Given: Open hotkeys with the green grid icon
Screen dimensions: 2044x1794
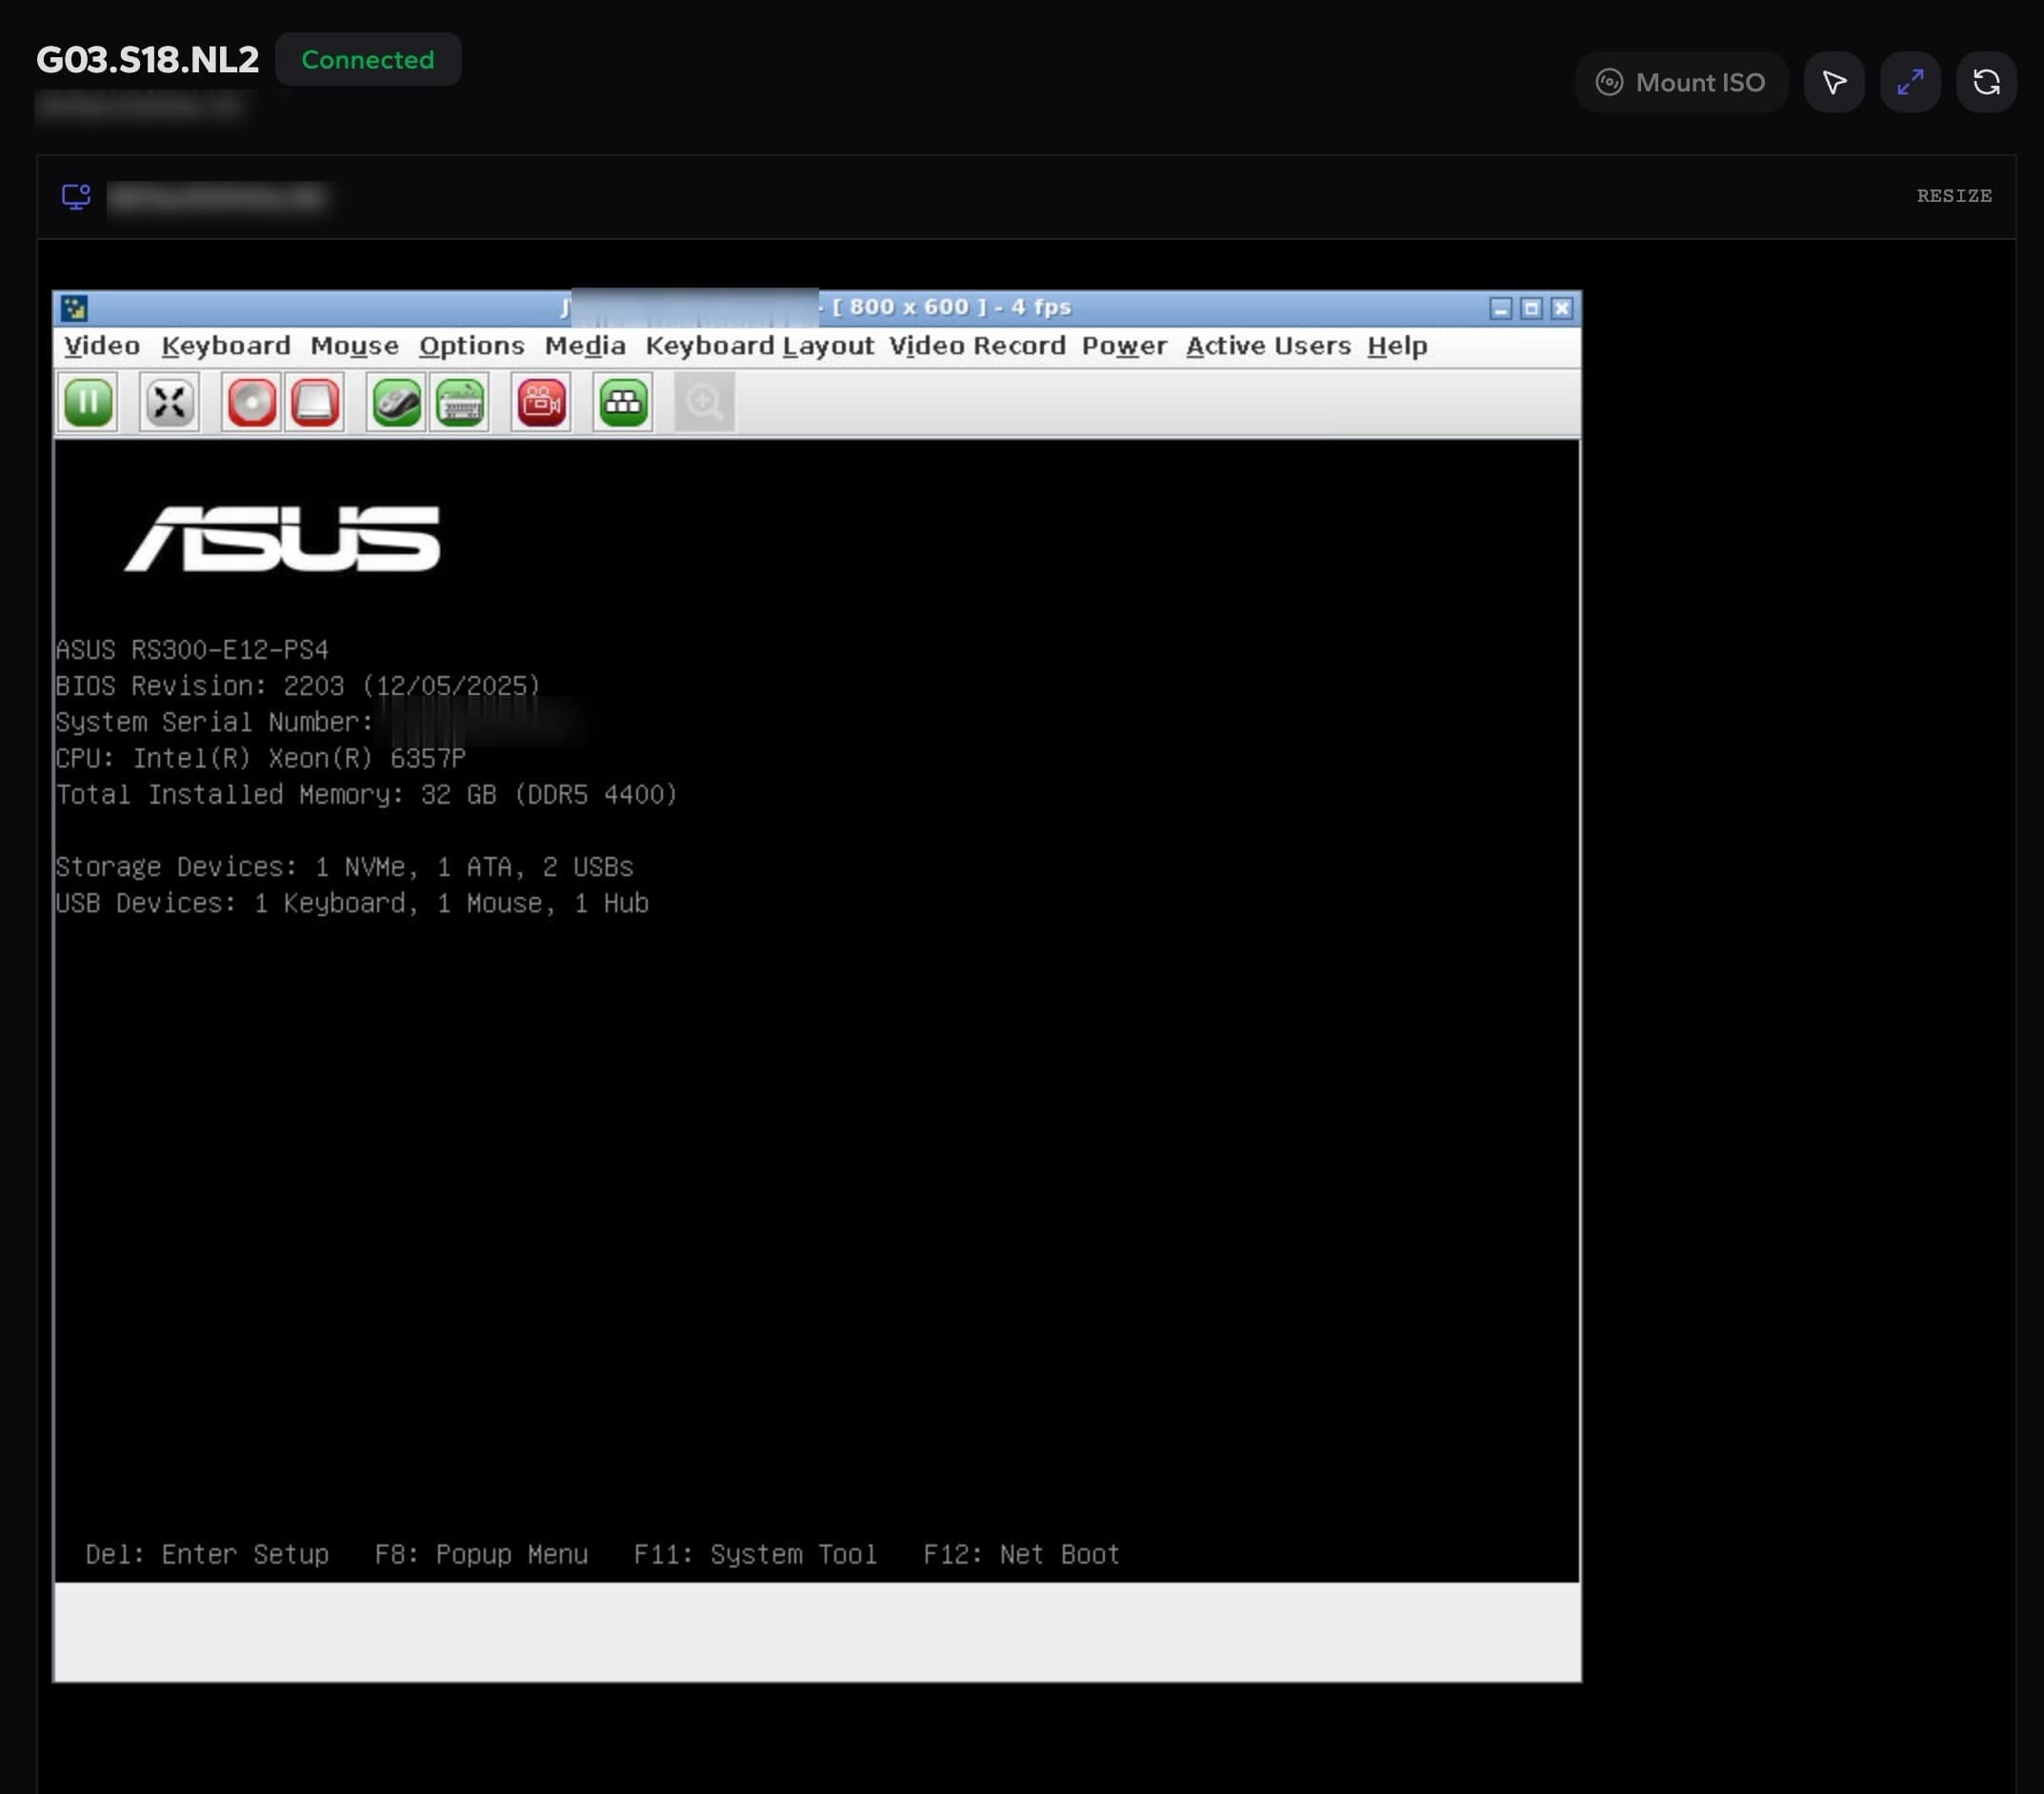Looking at the screenshot, I should tap(623, 403).
